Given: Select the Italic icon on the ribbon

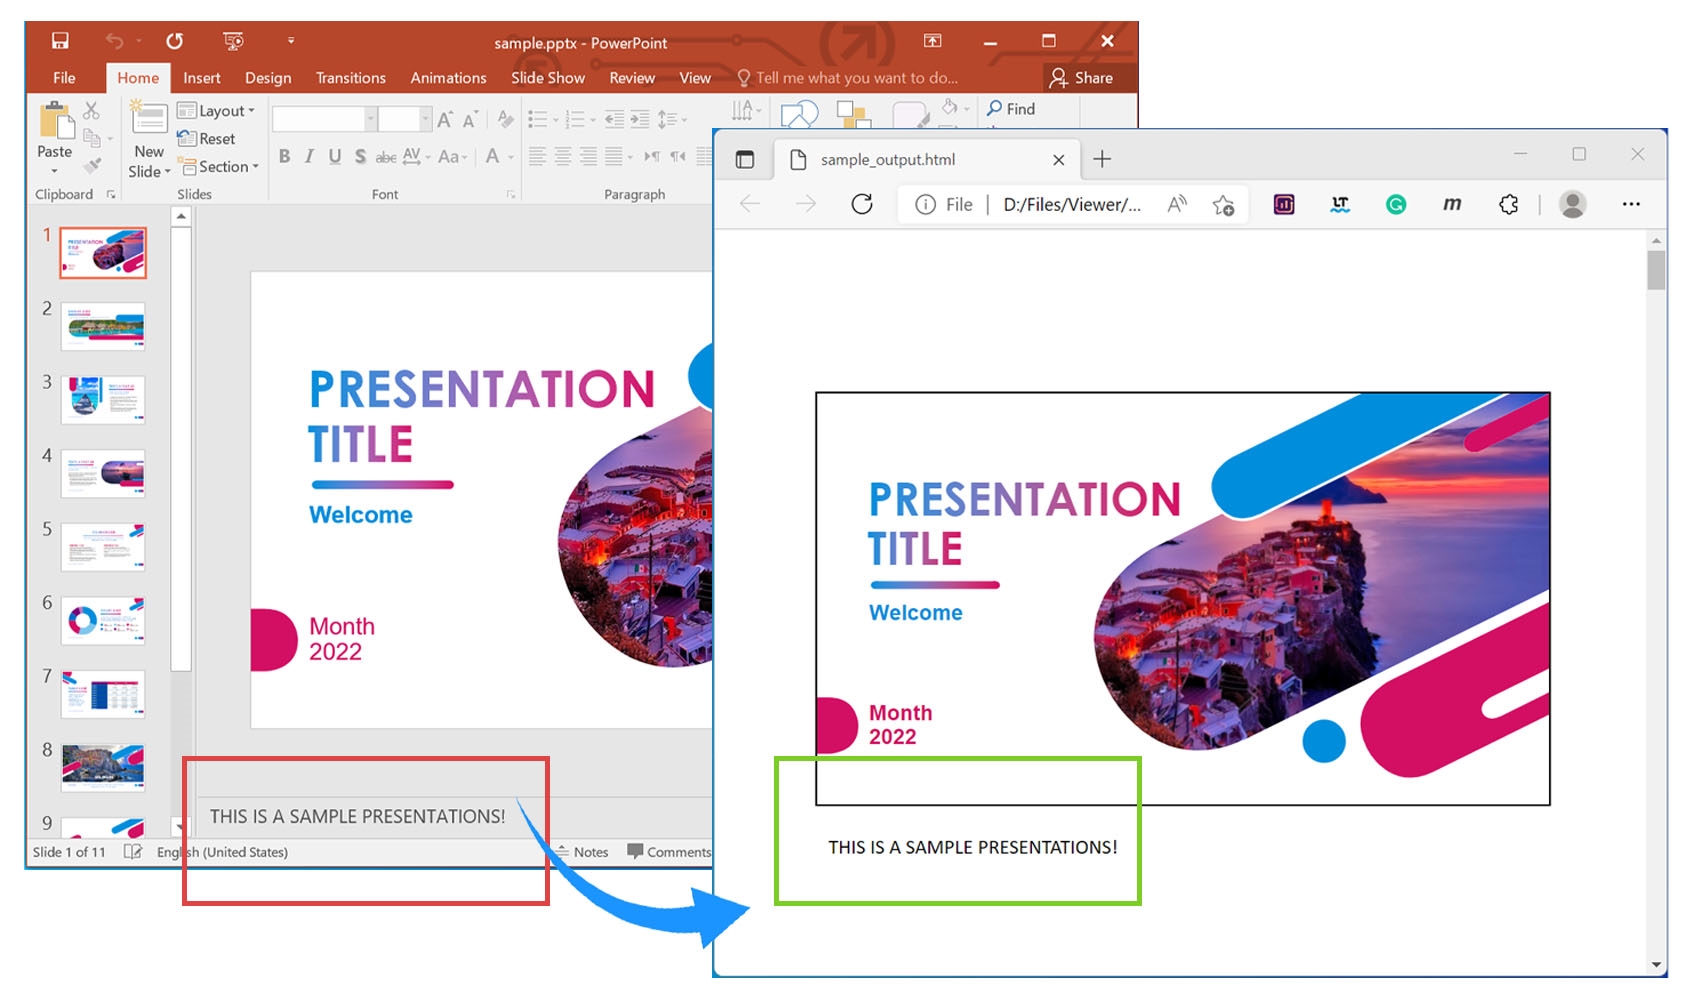Looking at the screenshot, I should coord(309,157).
